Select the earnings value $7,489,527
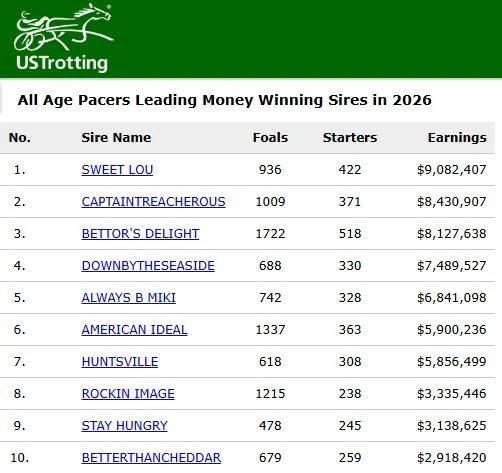The width and height of the screenshot is (502, 473). click(452, 266)
